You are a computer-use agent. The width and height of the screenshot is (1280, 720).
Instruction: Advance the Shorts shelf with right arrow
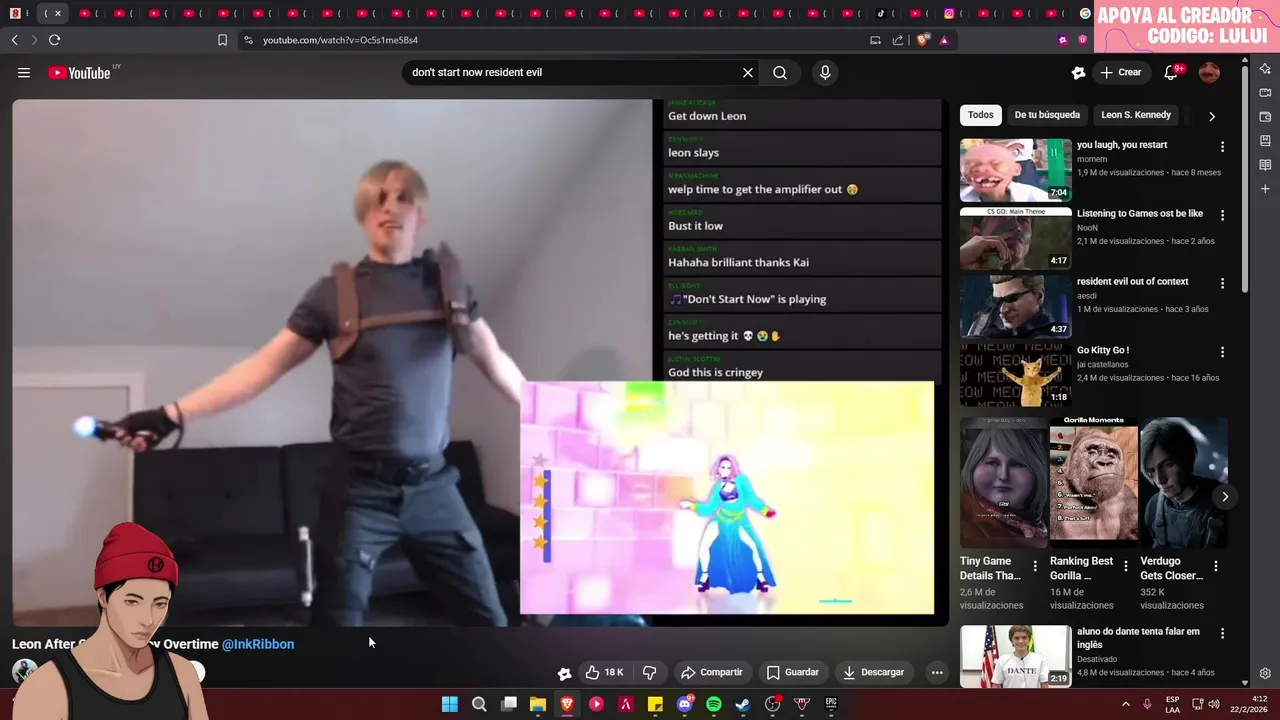click(x=1225, y=496)
